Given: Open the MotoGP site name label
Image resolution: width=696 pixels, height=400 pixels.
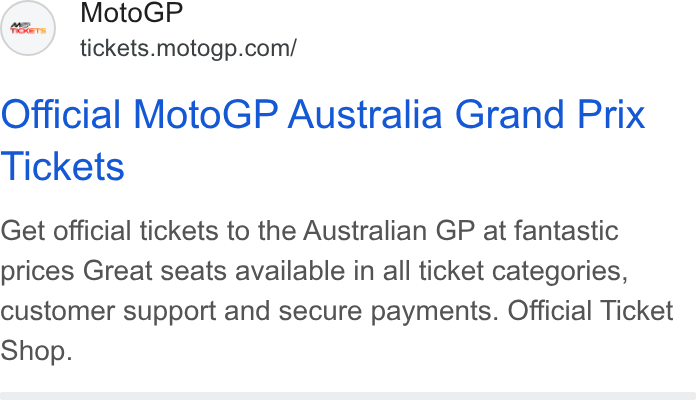Looking at the screenshot, I should pos(131,12).
